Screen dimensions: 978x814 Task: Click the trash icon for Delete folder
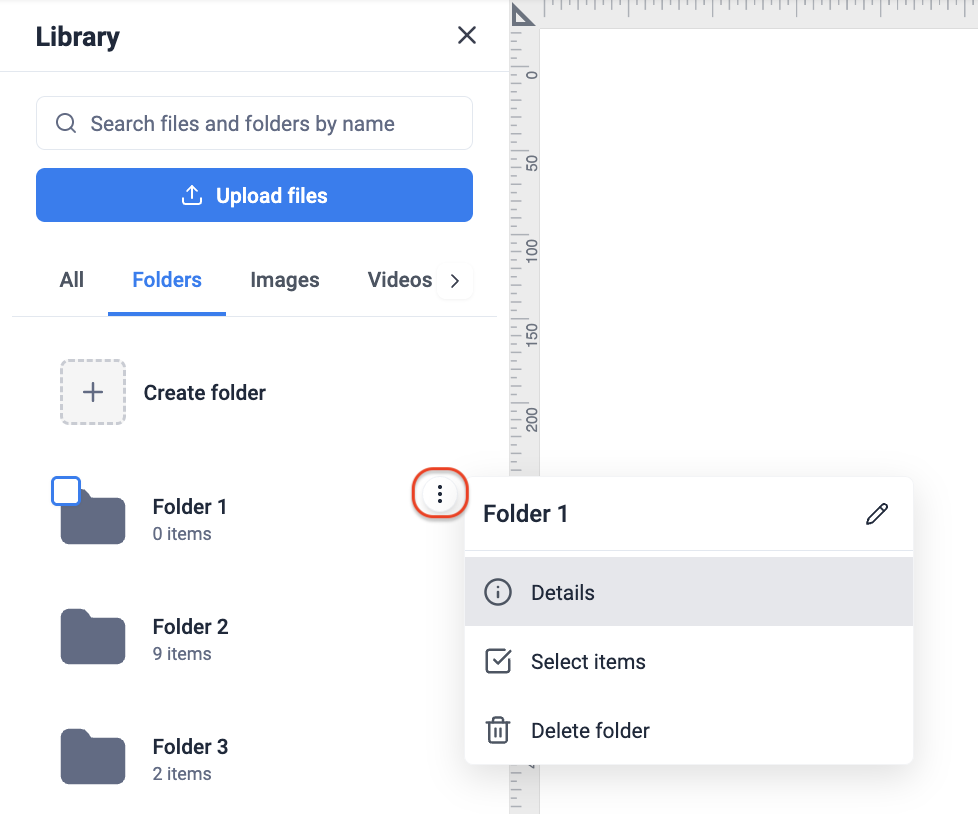coord(497,730)
